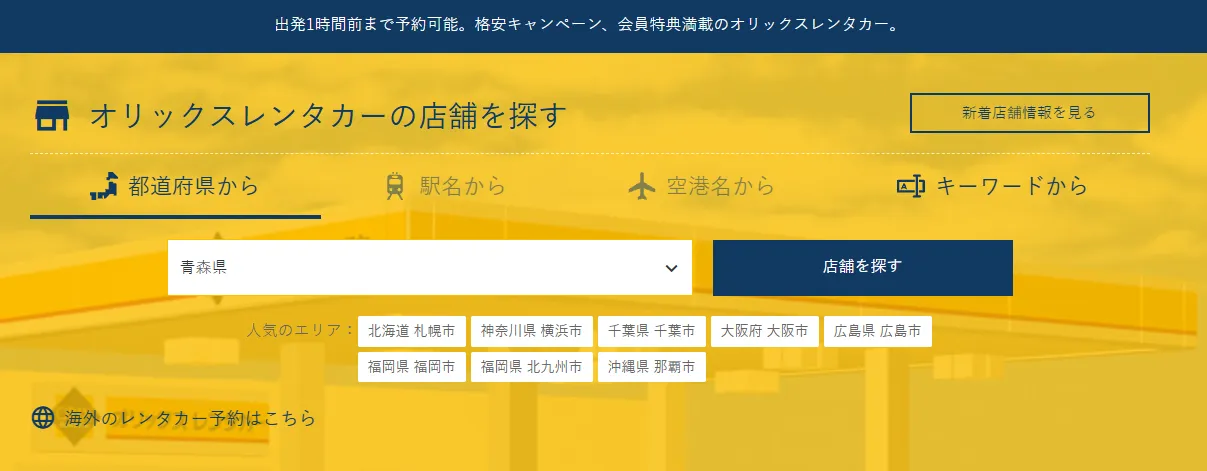1207x471 pixels.
Task: Switch to the 空港名から tab
Action: click(x=702, y=187)
